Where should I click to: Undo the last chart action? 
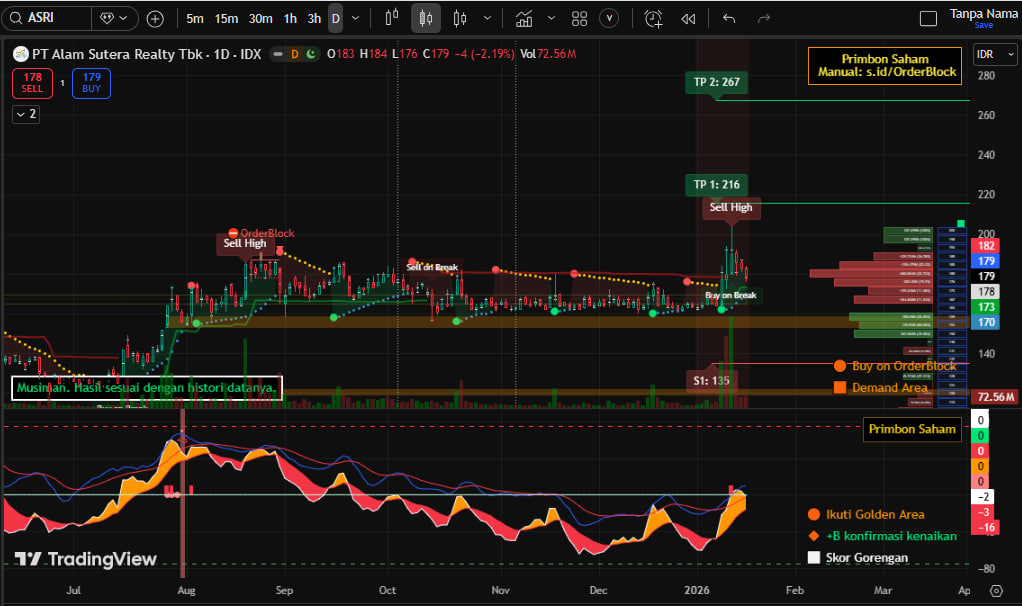click(x=729, y=18)
